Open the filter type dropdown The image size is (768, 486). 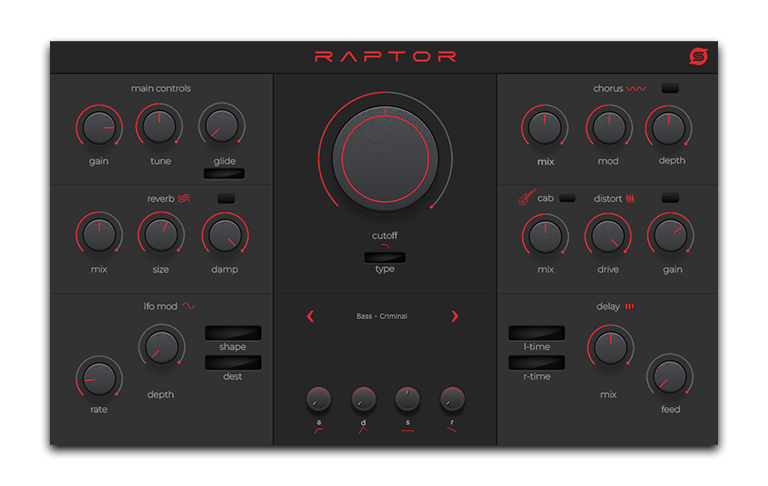[385, 258]
